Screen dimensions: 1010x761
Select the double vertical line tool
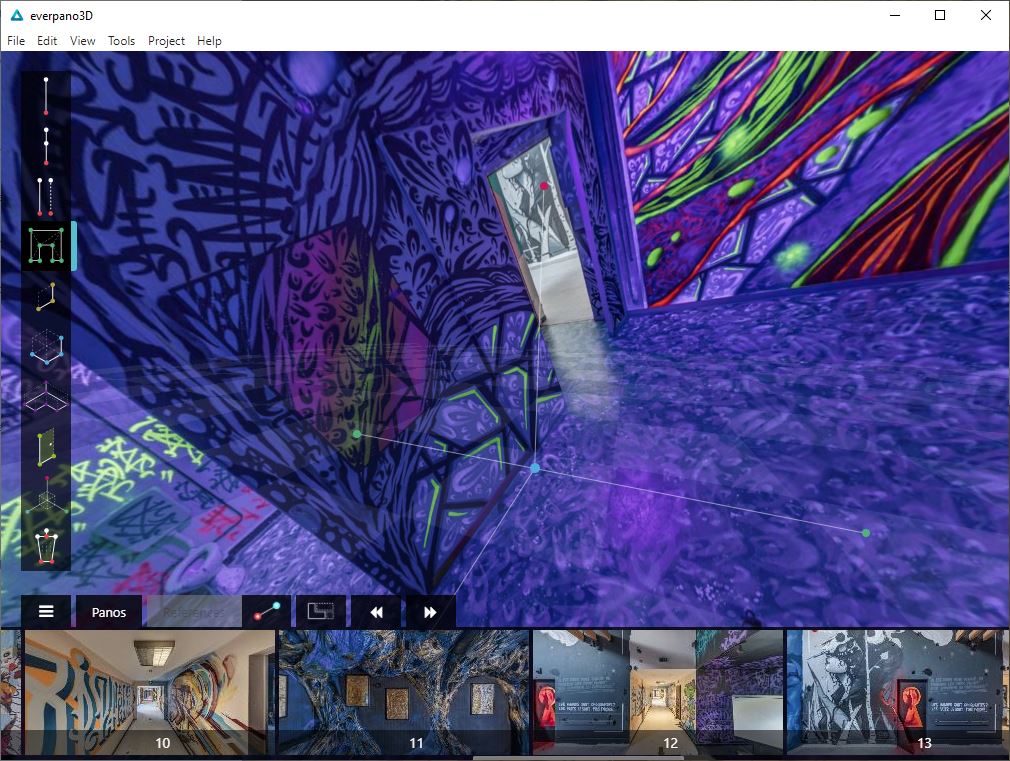[x=46, y=196]
